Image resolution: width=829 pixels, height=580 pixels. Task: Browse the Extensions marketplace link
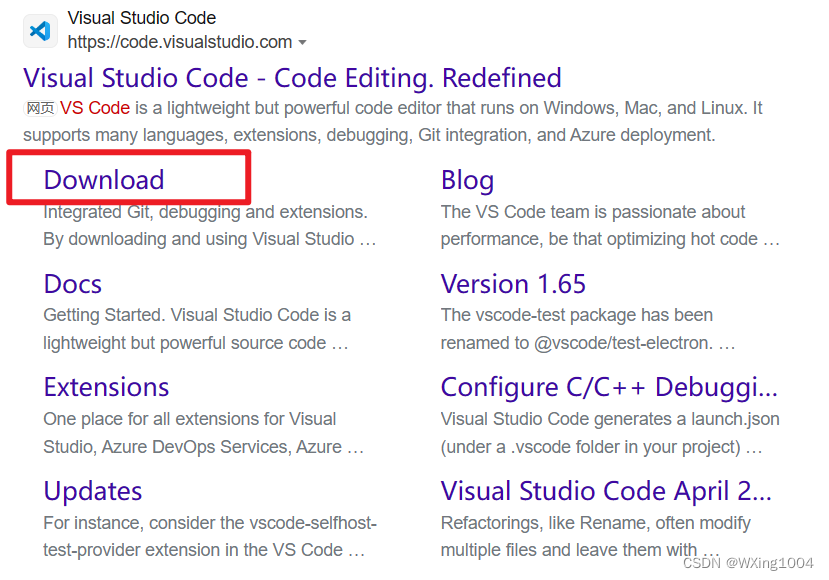coord(106,388)
